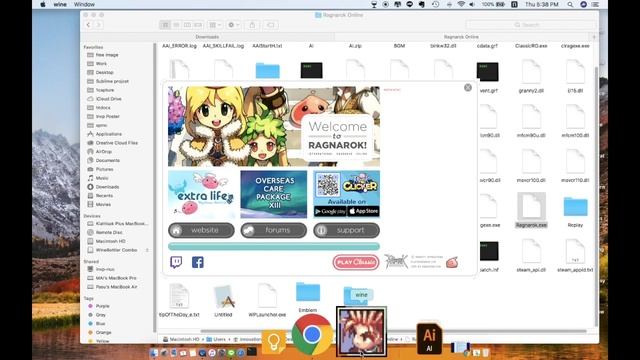Click the Spotlight search icon in menu bar
Screen dimensions: 640x360
(x=570, y=4)
